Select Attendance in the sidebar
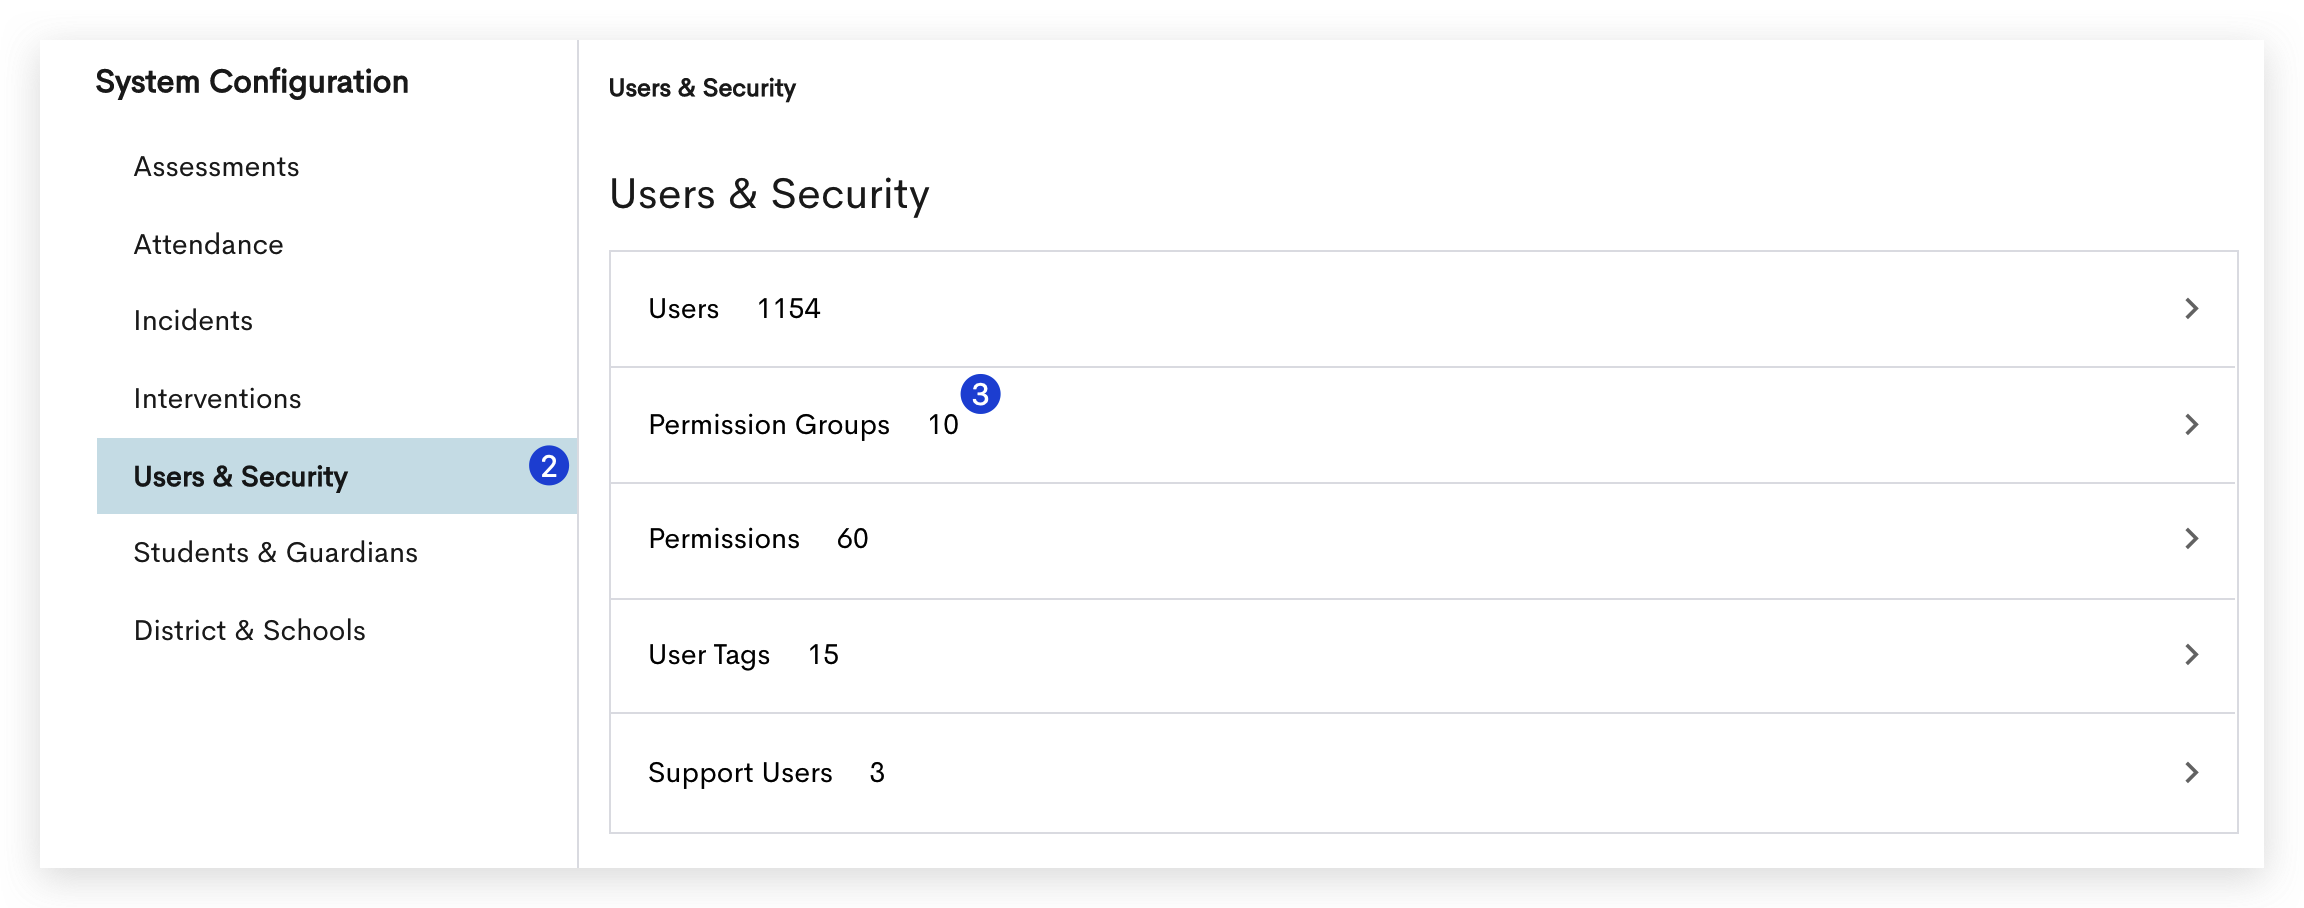The width and height of the screenshot is (2304, 908). [x=208, y=245]
